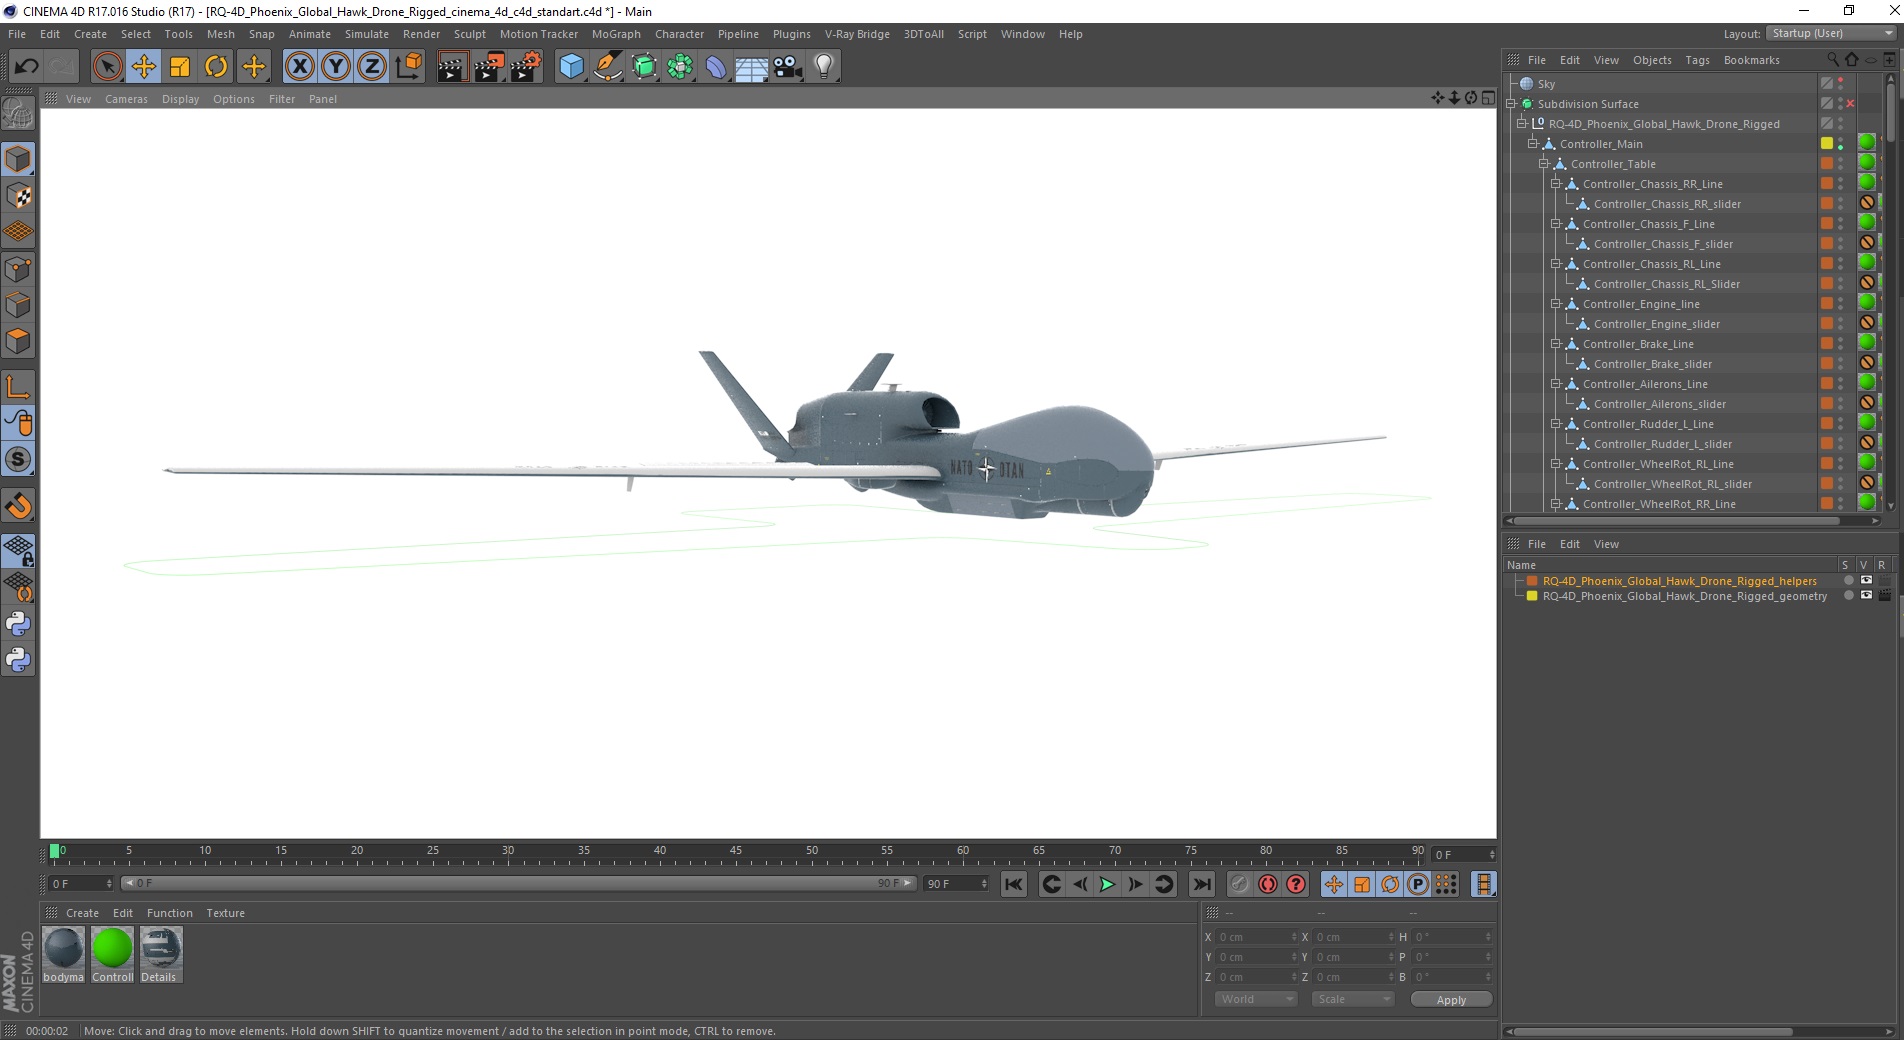Click the X position input field

(1256, 937)
